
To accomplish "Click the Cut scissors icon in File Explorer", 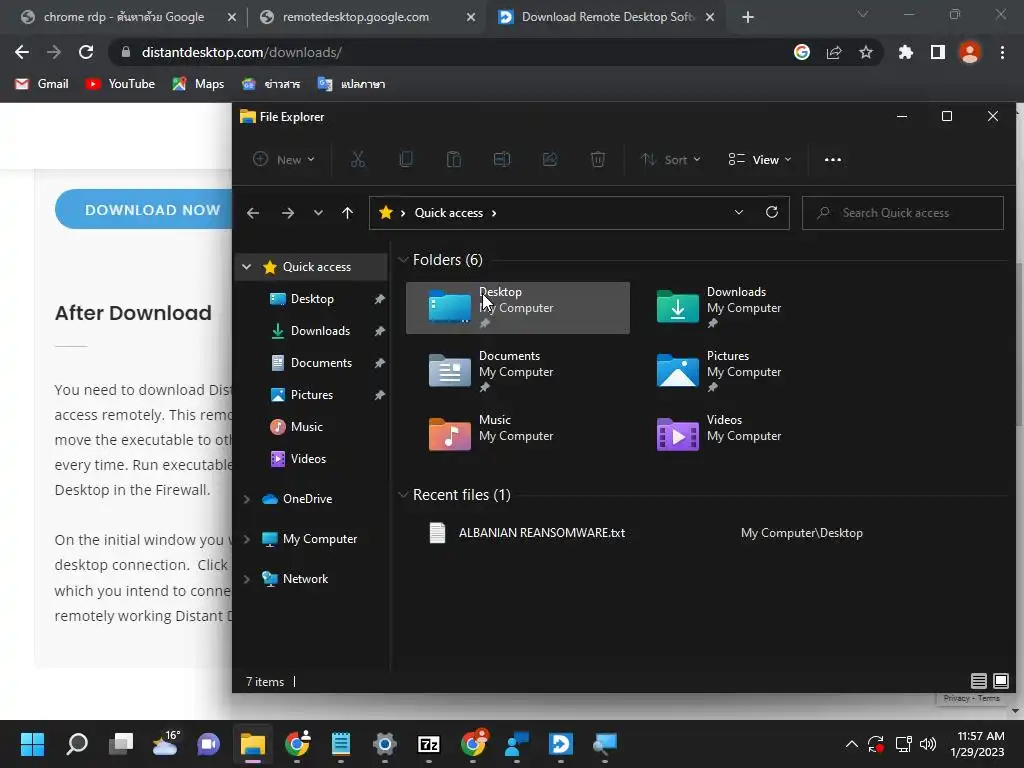I will pos(358,159).
